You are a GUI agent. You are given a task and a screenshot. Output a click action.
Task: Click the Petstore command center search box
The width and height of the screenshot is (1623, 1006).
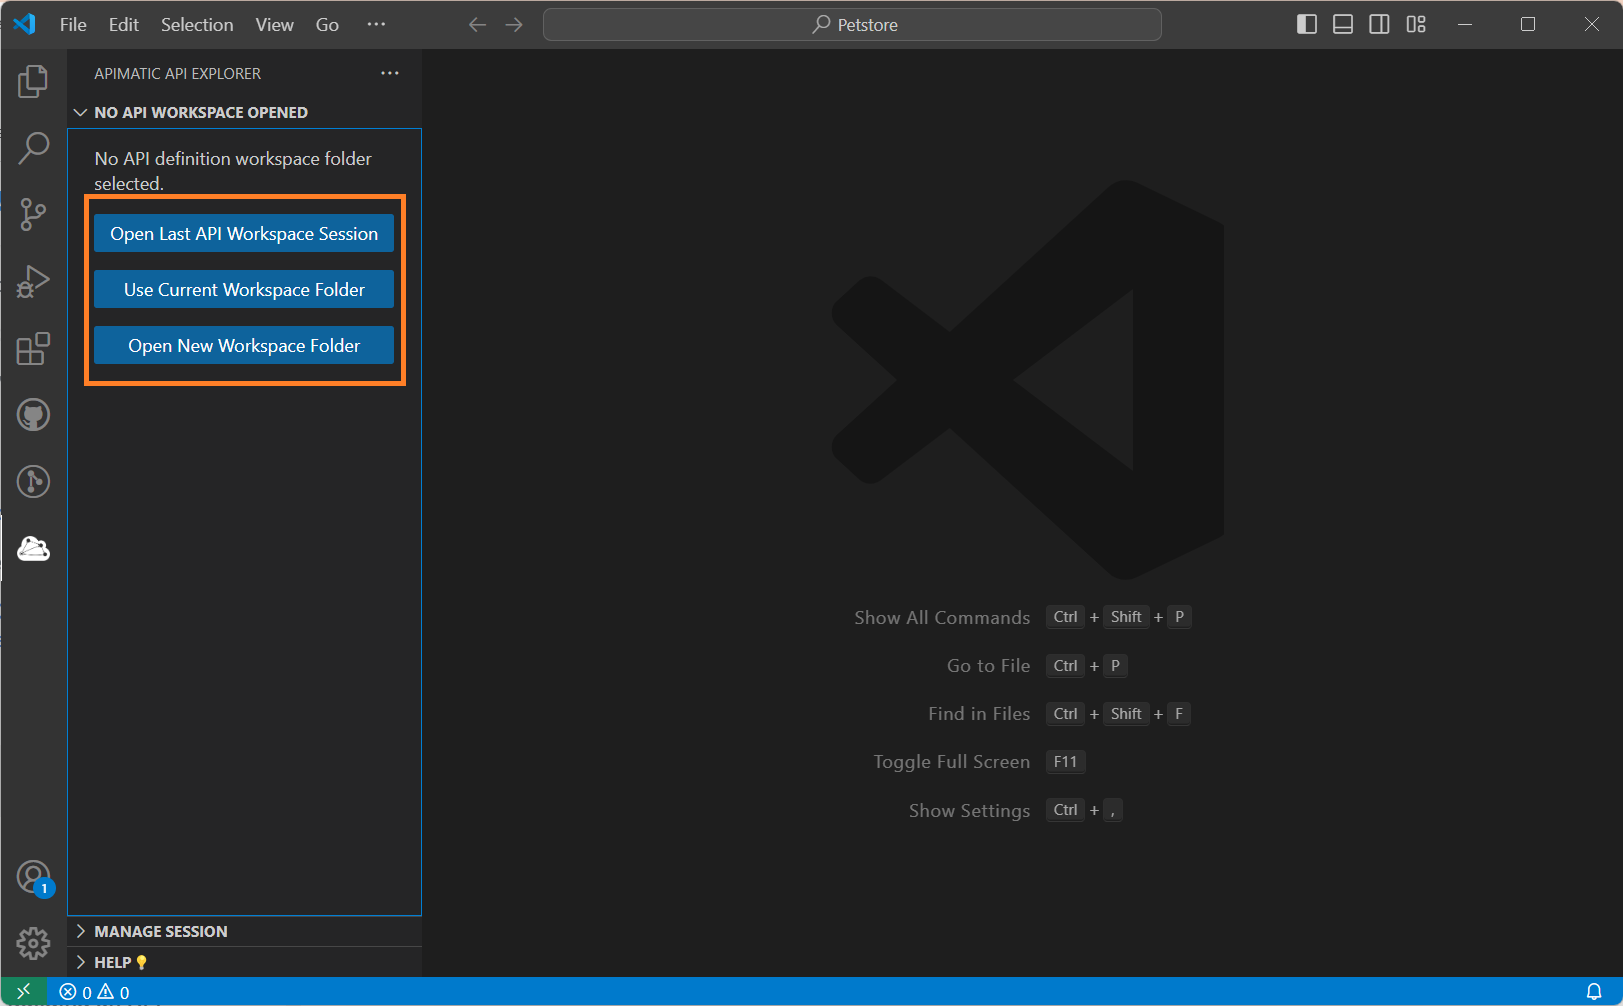tap(852, 24)
